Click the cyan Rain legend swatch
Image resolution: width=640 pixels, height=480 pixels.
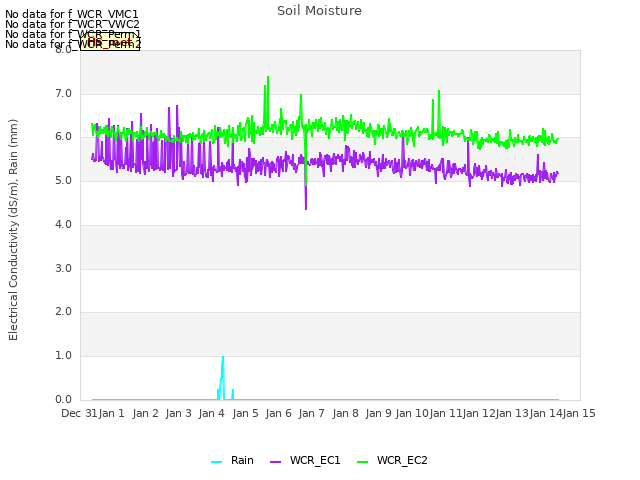[x=216, y=462]
